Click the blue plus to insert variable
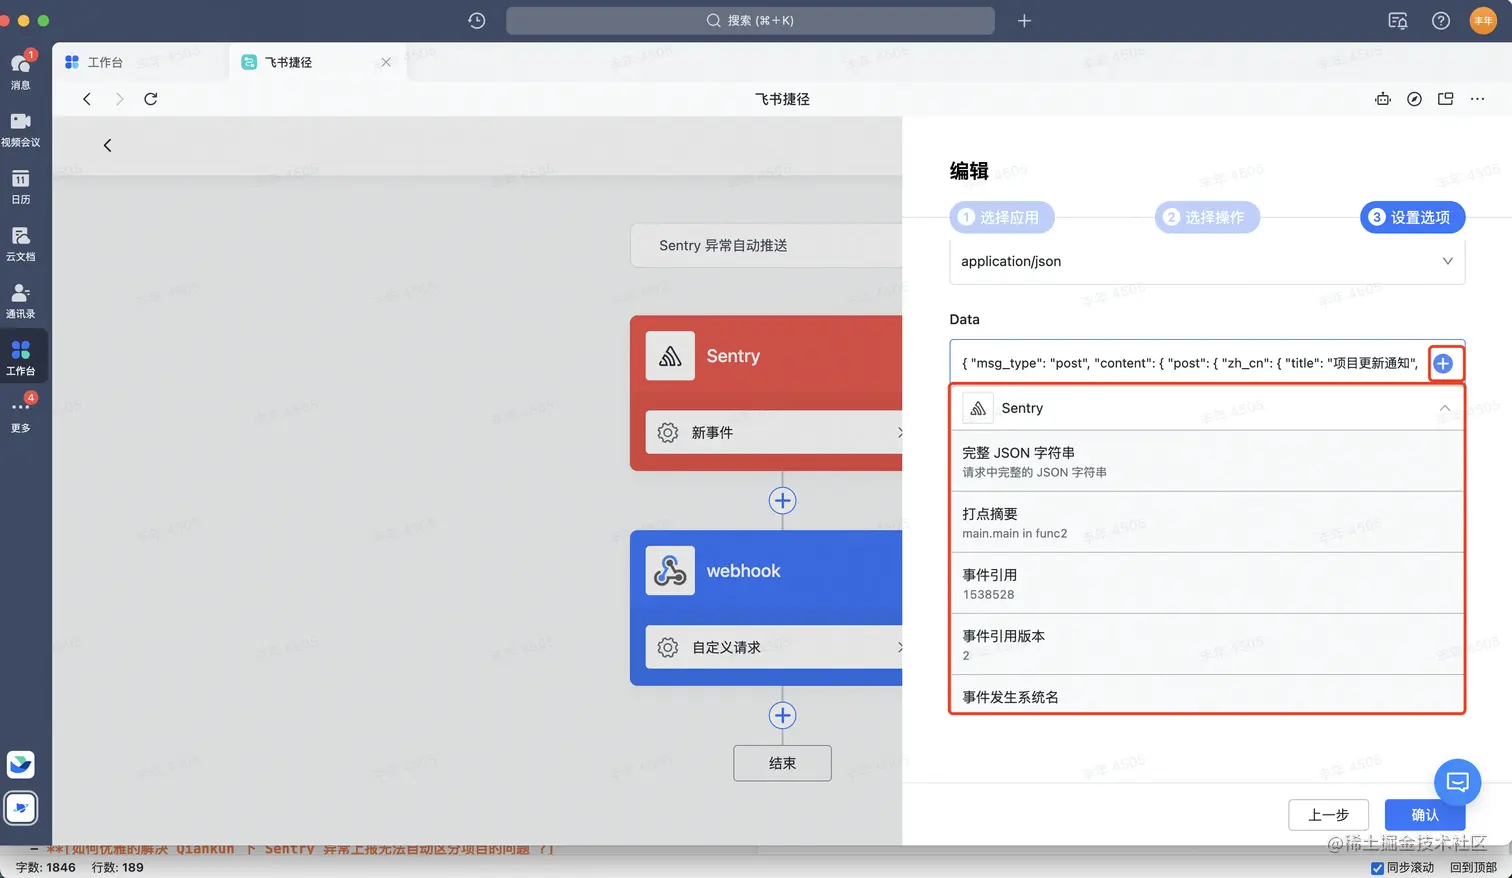Image resolution: width=1512 pixels, height=878 pixels. pos(1443,363)
